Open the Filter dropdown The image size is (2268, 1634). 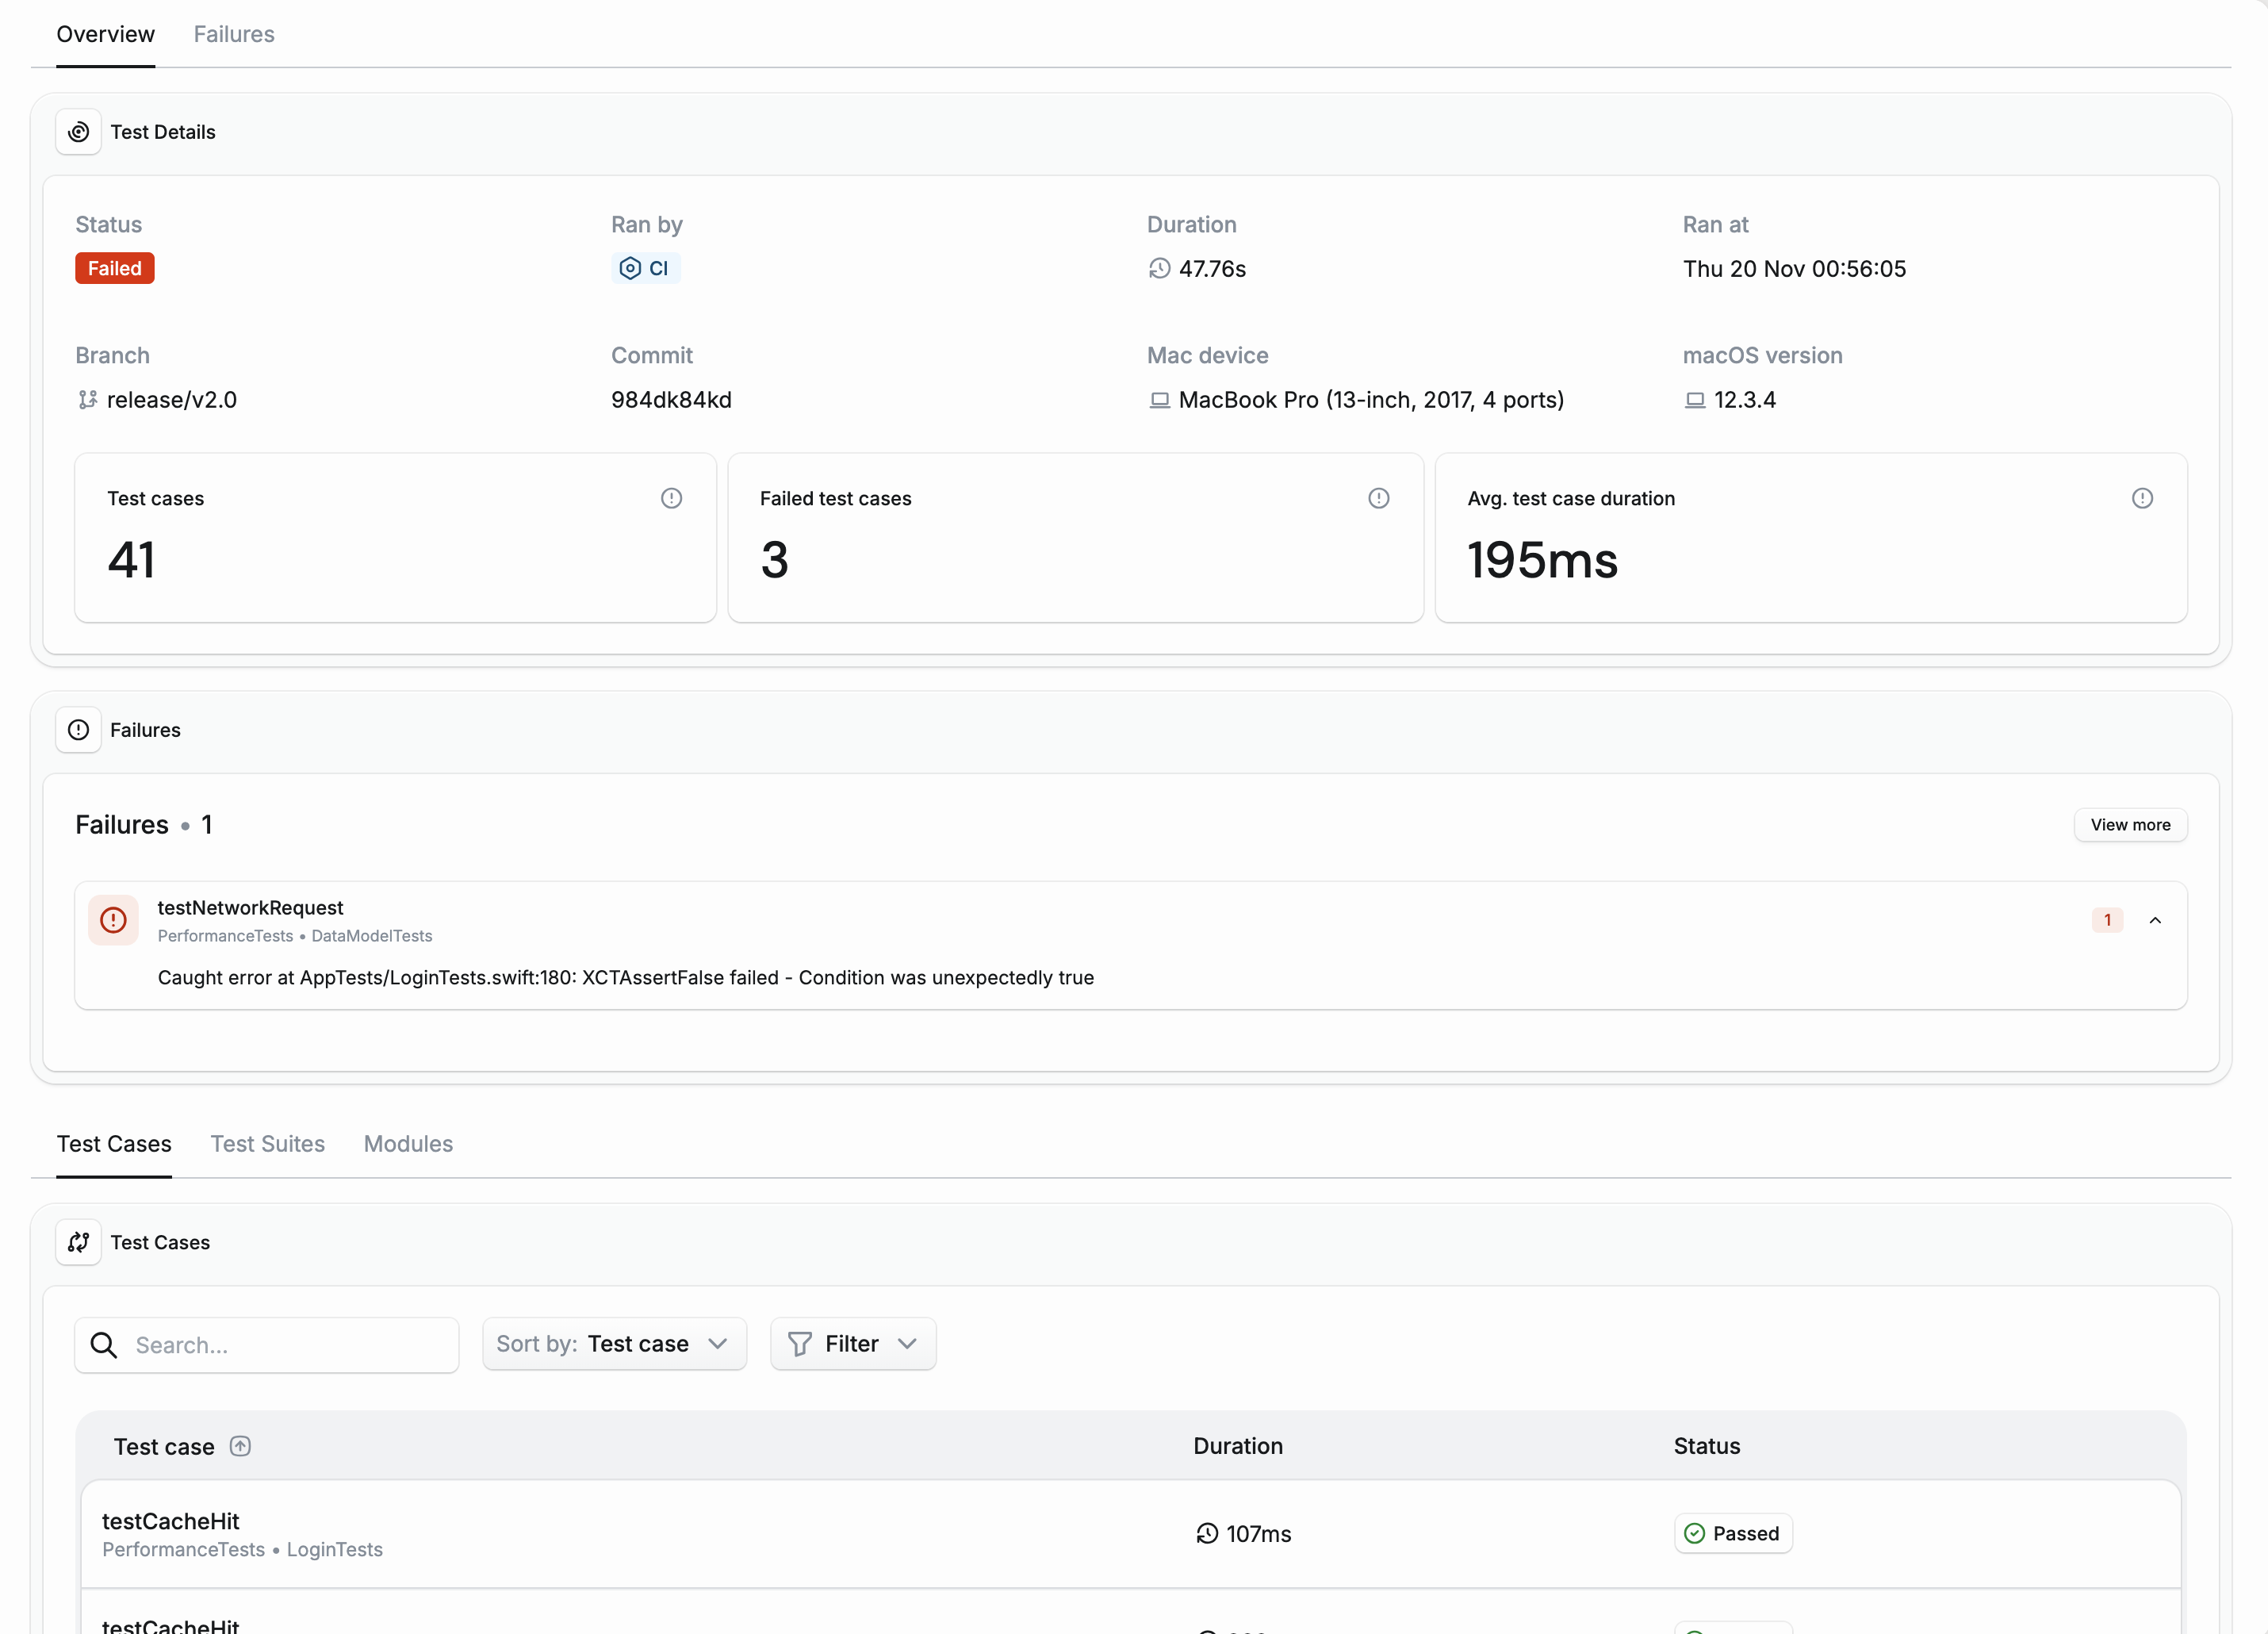point(852,1344)
